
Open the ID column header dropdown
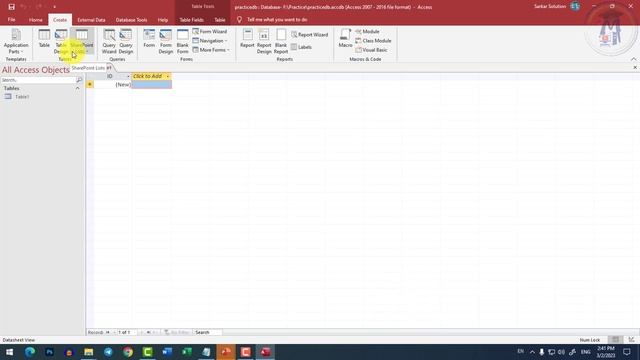pos(128,76)
